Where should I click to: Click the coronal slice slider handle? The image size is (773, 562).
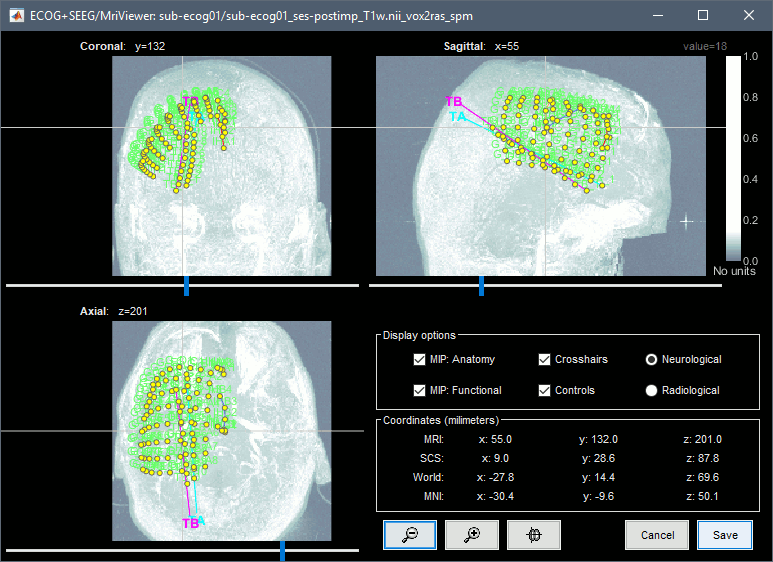[x=186, y=286]
